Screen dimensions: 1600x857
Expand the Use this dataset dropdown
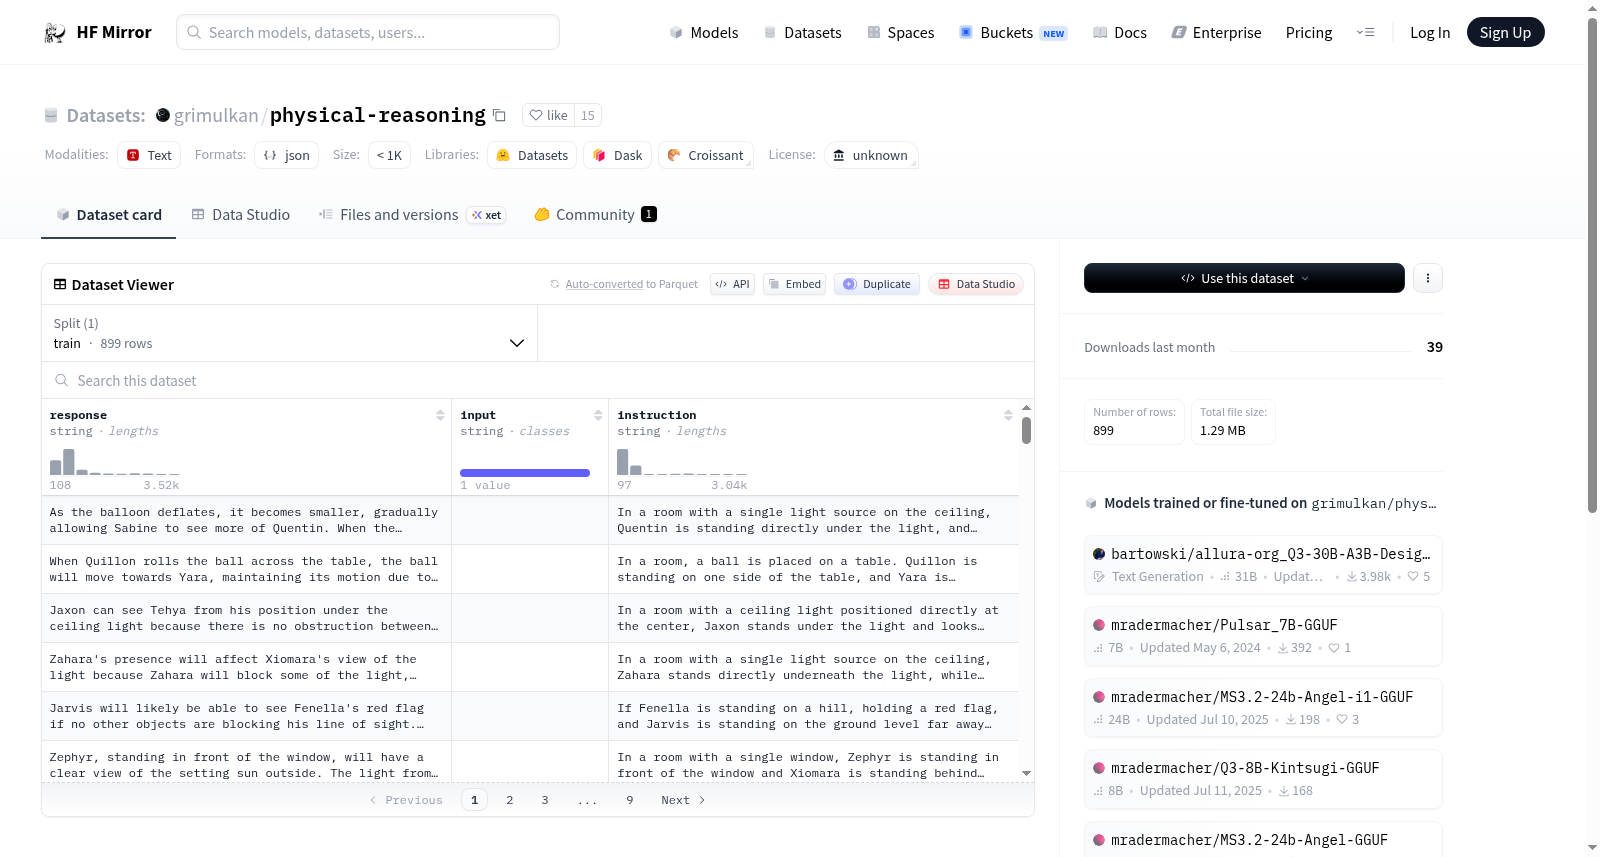[1244, 278]
